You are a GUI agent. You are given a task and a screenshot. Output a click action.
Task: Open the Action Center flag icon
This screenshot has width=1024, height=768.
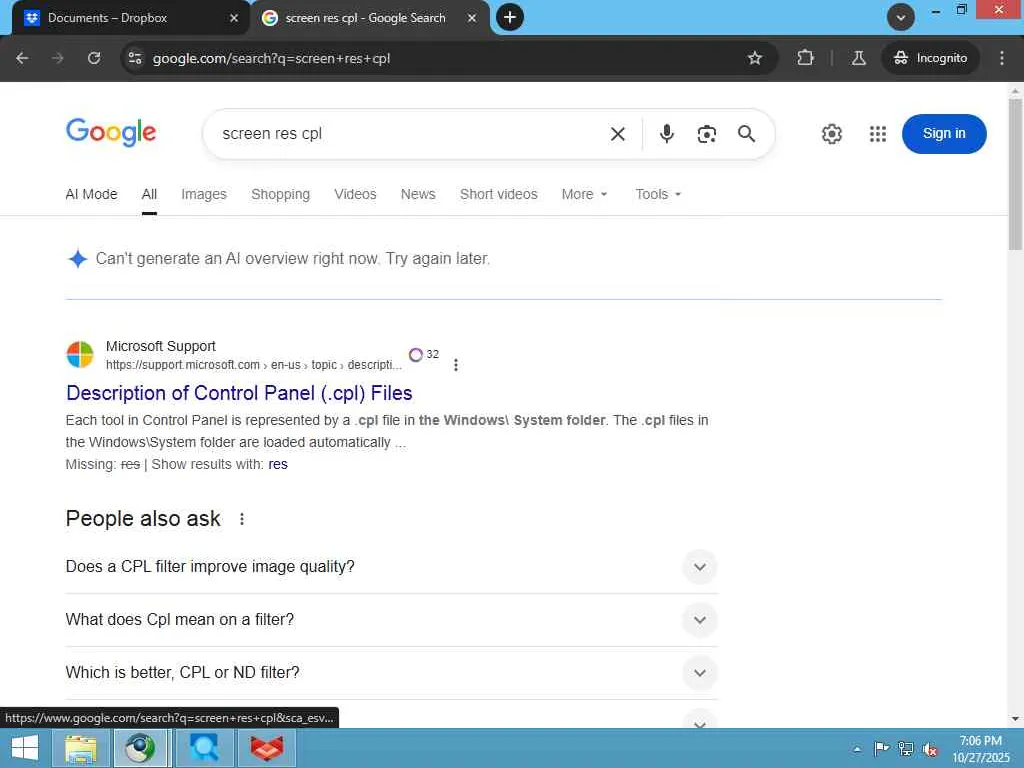pyautogui.click(x=881, y=749)
